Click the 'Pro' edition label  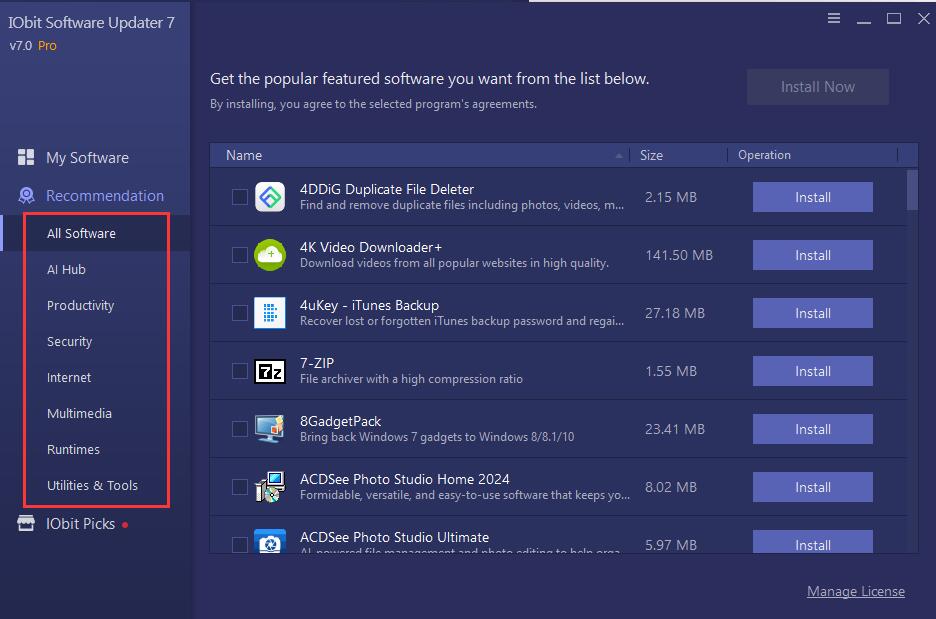pos(47,45)
